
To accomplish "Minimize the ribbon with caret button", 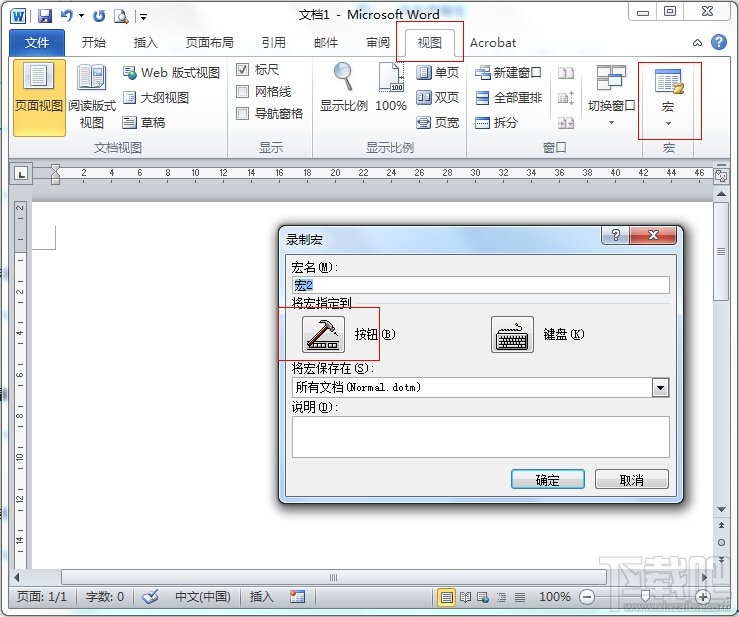I will pyautogui.click(x=698, y=43).
